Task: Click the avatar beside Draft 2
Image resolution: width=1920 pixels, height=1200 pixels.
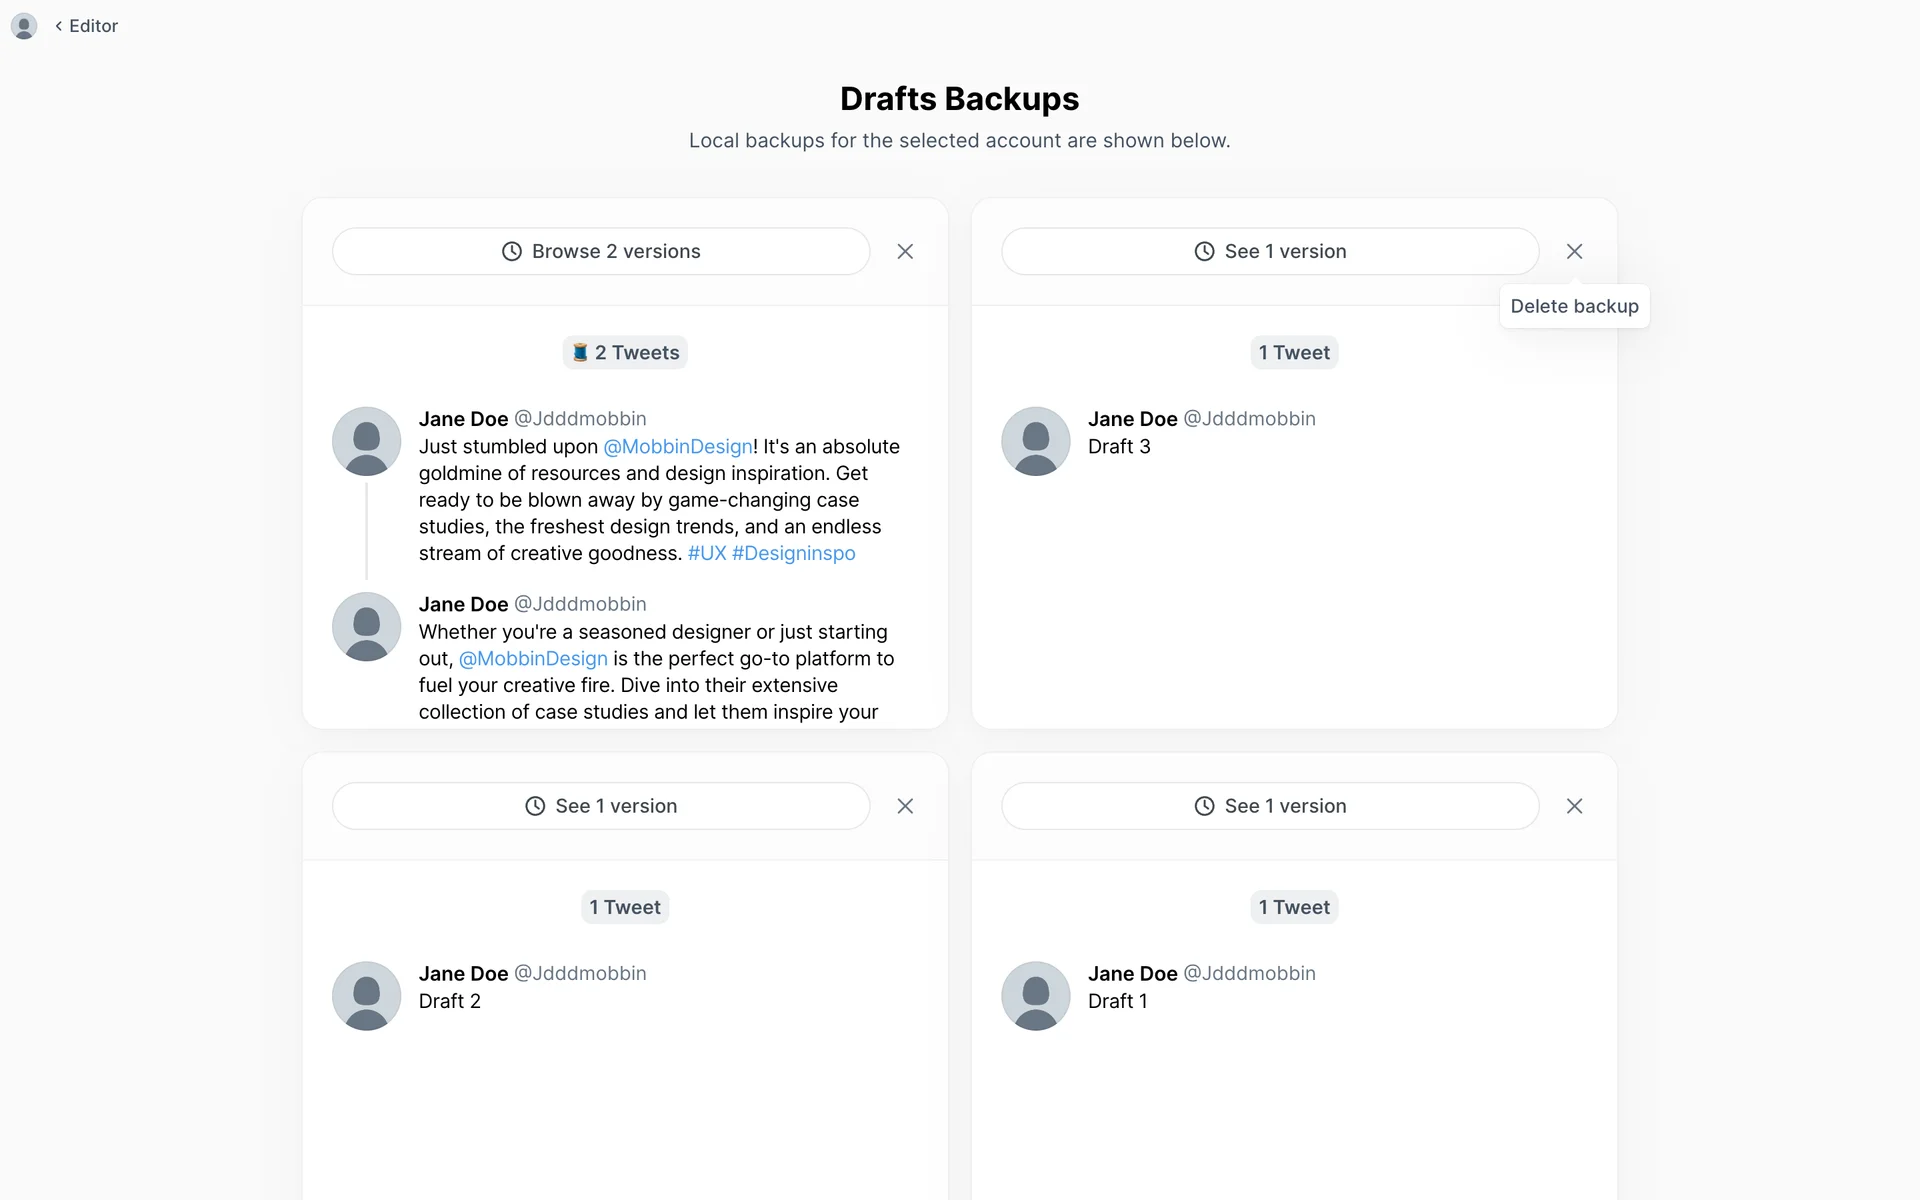Action: click(x=366, y=996)
